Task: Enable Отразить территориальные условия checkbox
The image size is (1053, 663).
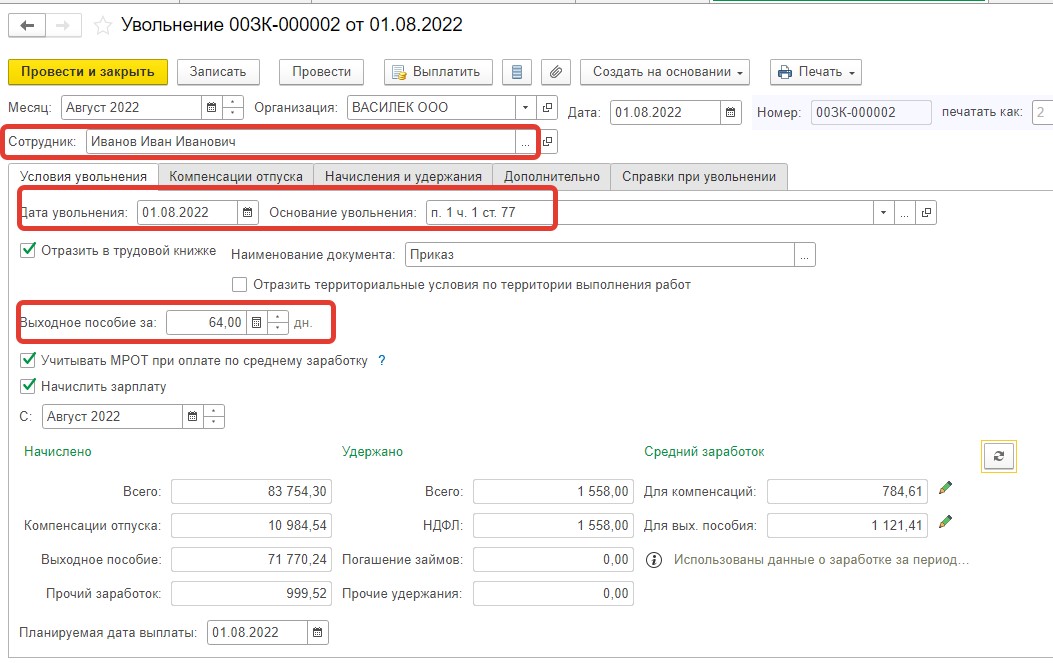Action: point(239,285)
